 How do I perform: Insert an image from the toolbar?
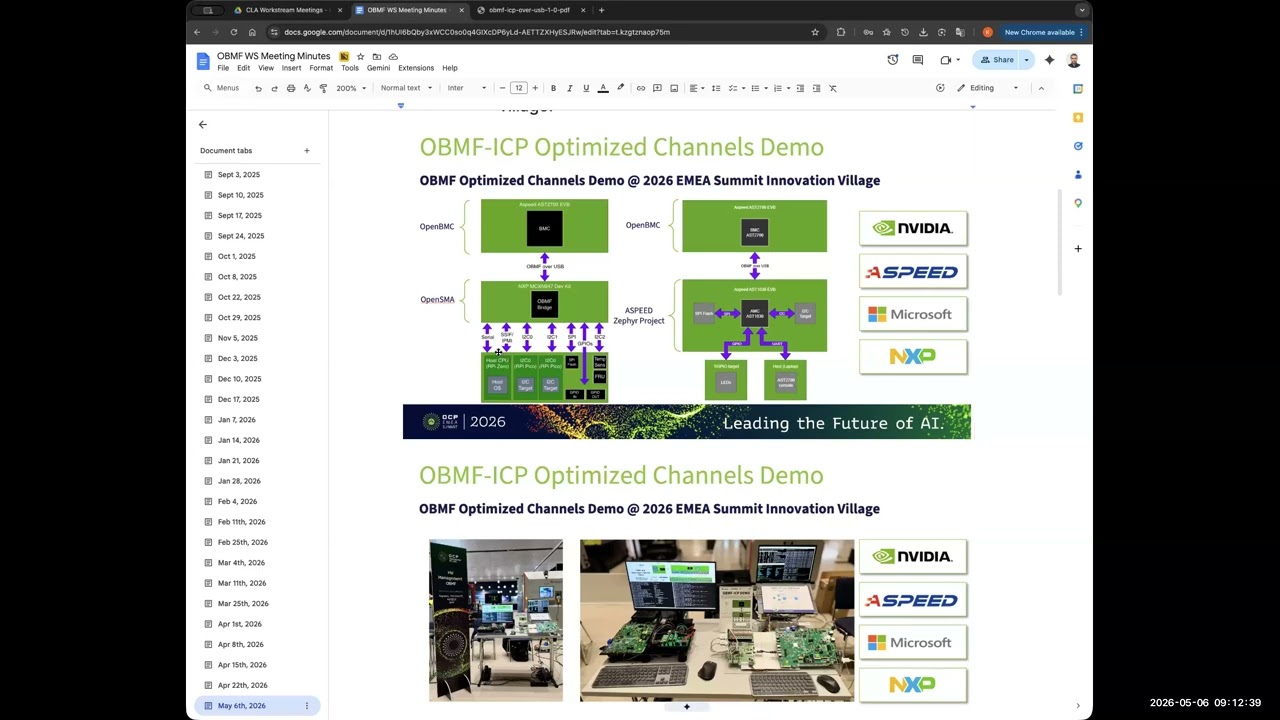click(x=674, y=88)
